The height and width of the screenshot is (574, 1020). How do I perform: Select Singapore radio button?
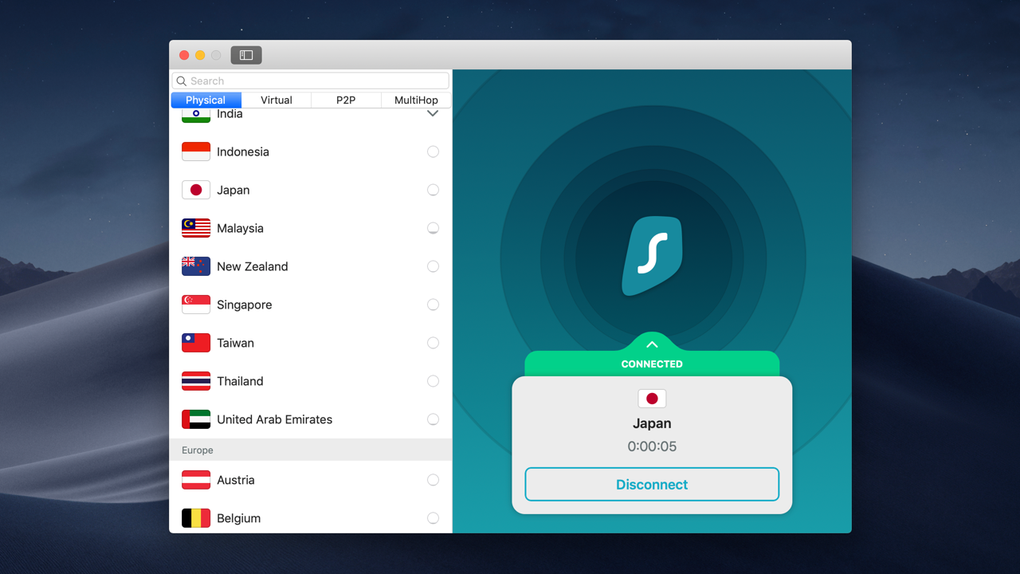(x=433, y=305)
